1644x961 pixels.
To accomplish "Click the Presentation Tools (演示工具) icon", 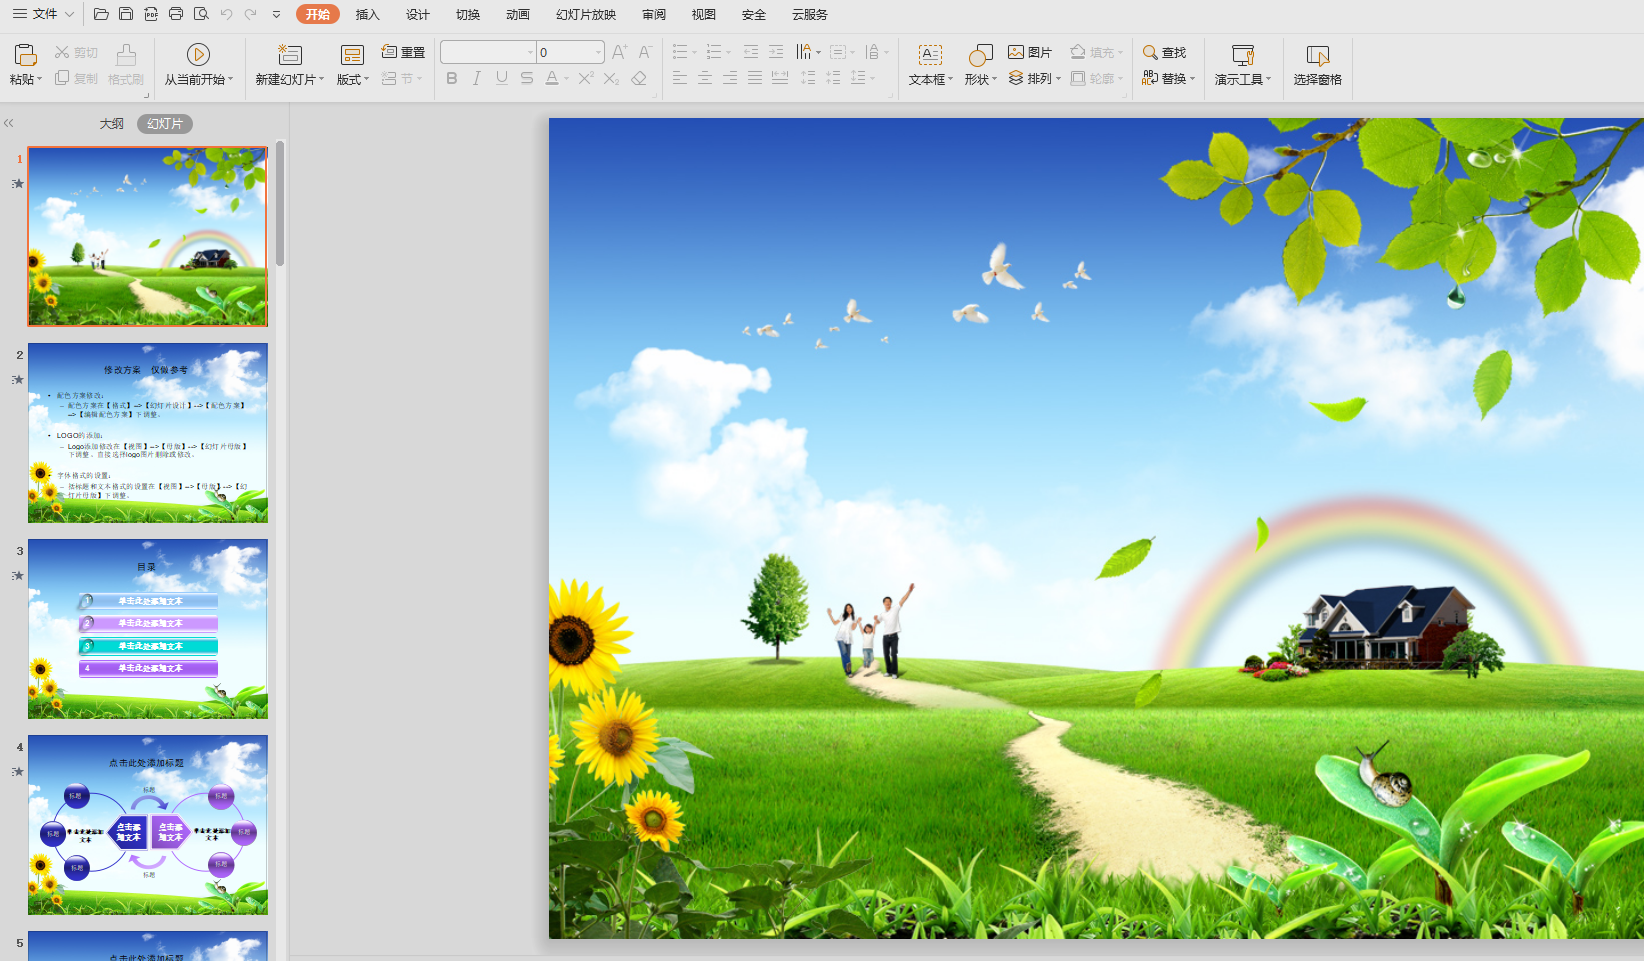I will click(x=1243, y=55).
